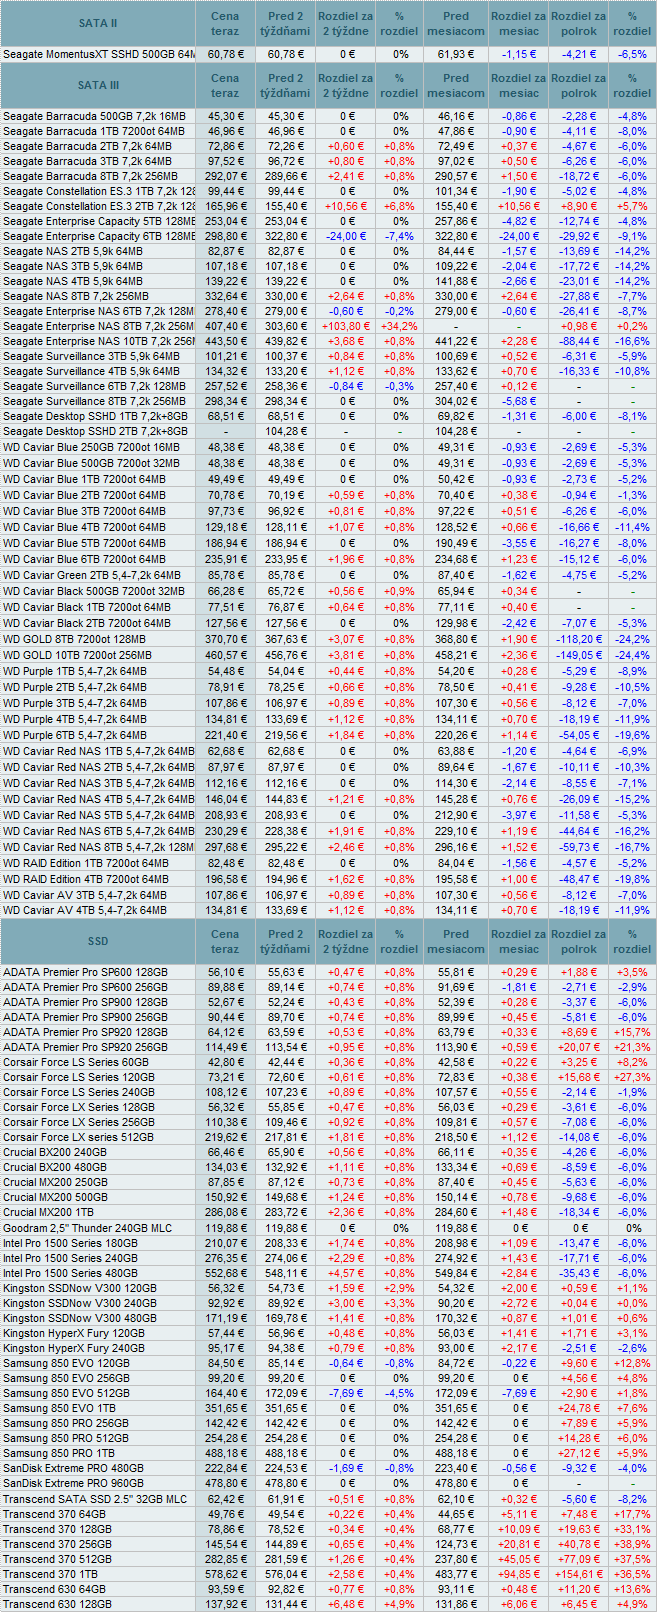The image size is (657, 1612).
Task: Click the +34,2% percent difference cell
Action: (399, 326)
